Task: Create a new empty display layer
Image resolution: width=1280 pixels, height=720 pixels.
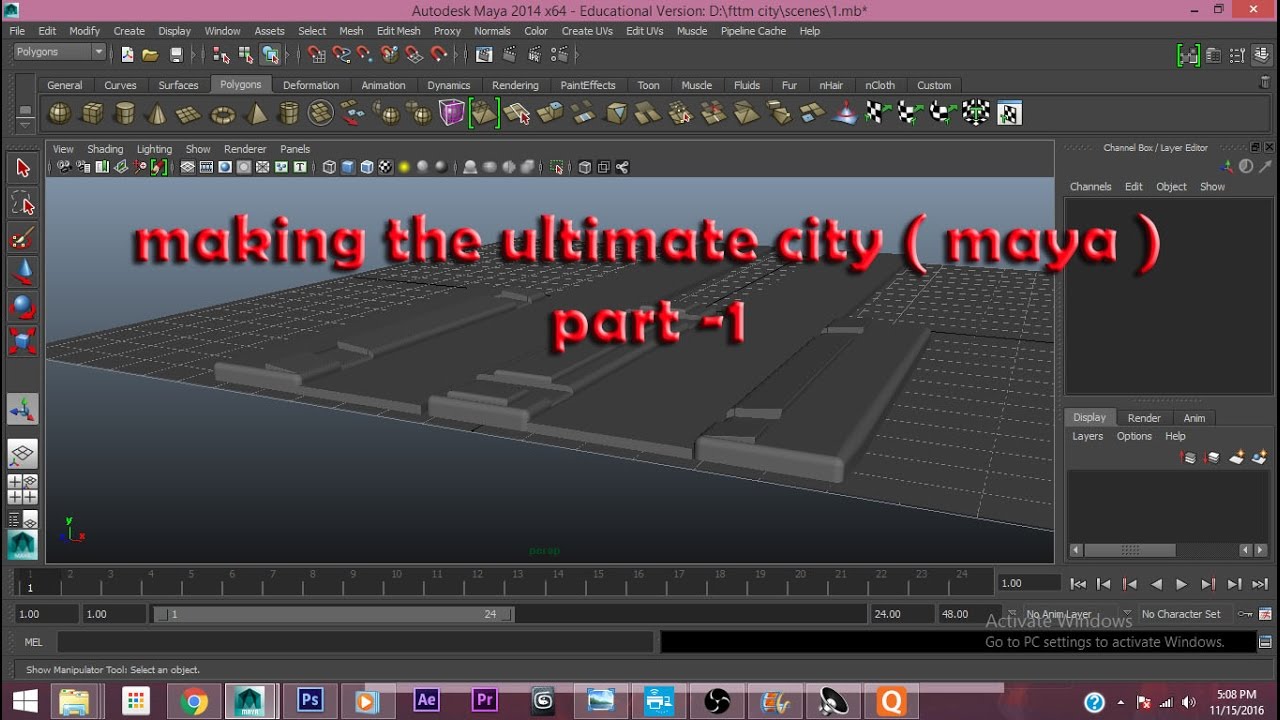Action: click(1236, 458)
